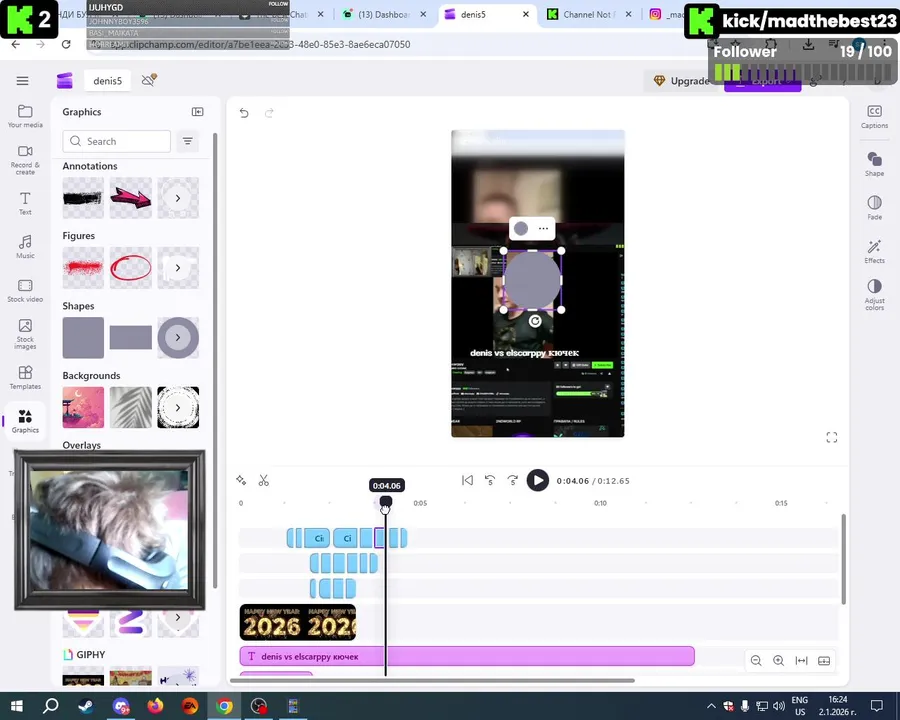Skip forward five seconds
The image size is (900, 720).
513,481
